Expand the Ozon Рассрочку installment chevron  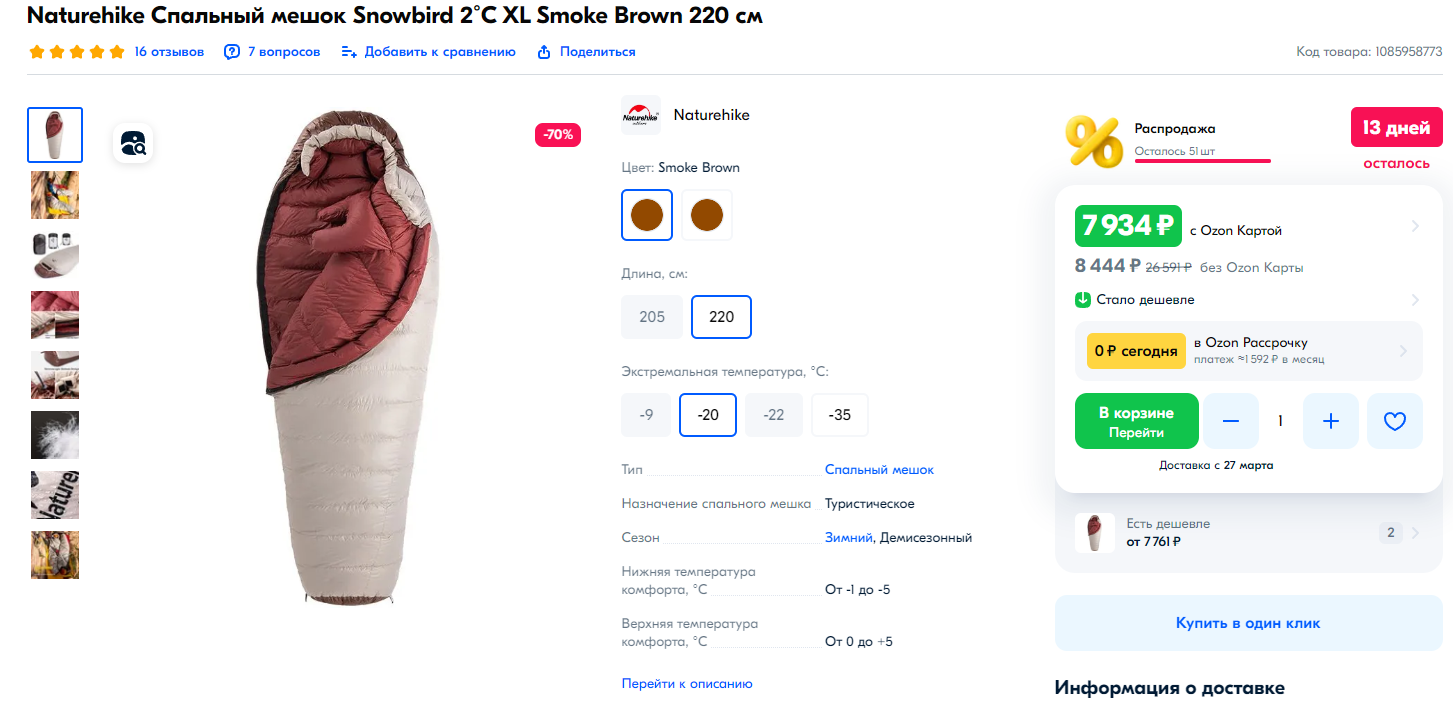pos(1404,351)
